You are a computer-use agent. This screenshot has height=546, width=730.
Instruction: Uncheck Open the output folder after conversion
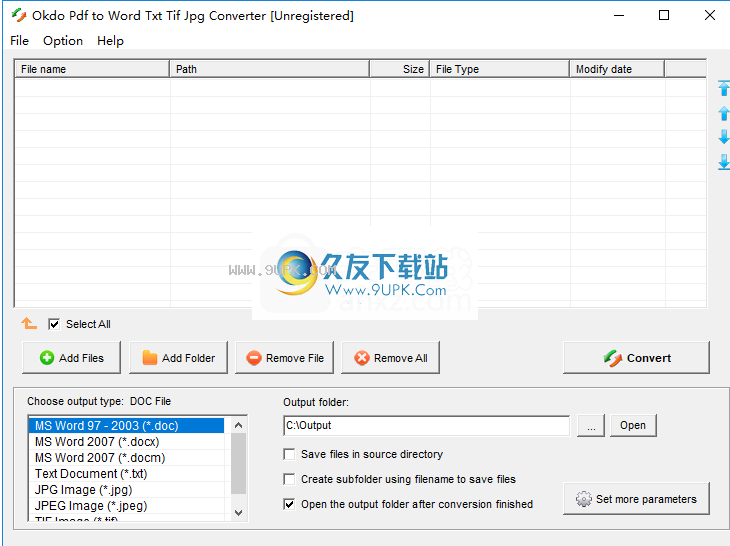289,504
